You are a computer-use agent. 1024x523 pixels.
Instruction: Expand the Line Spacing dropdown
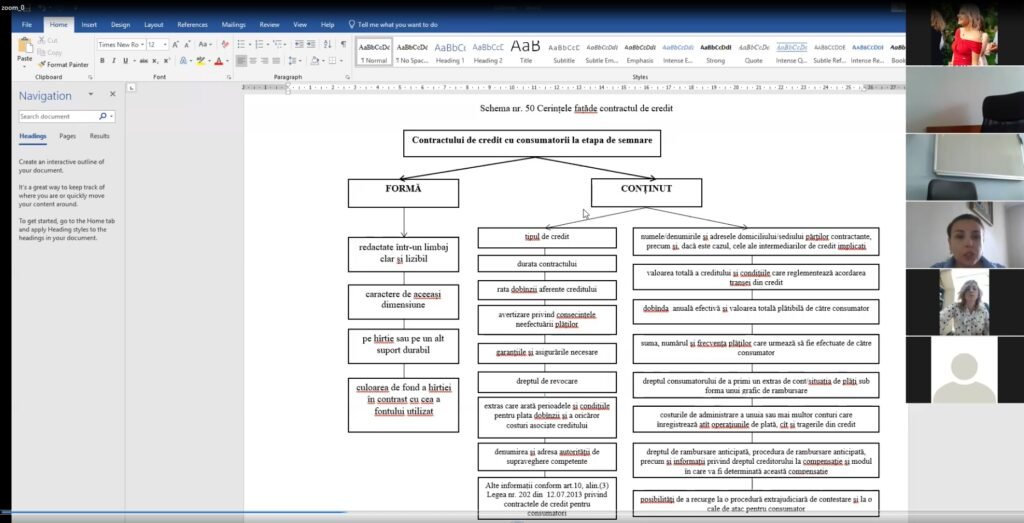[295, 61]
